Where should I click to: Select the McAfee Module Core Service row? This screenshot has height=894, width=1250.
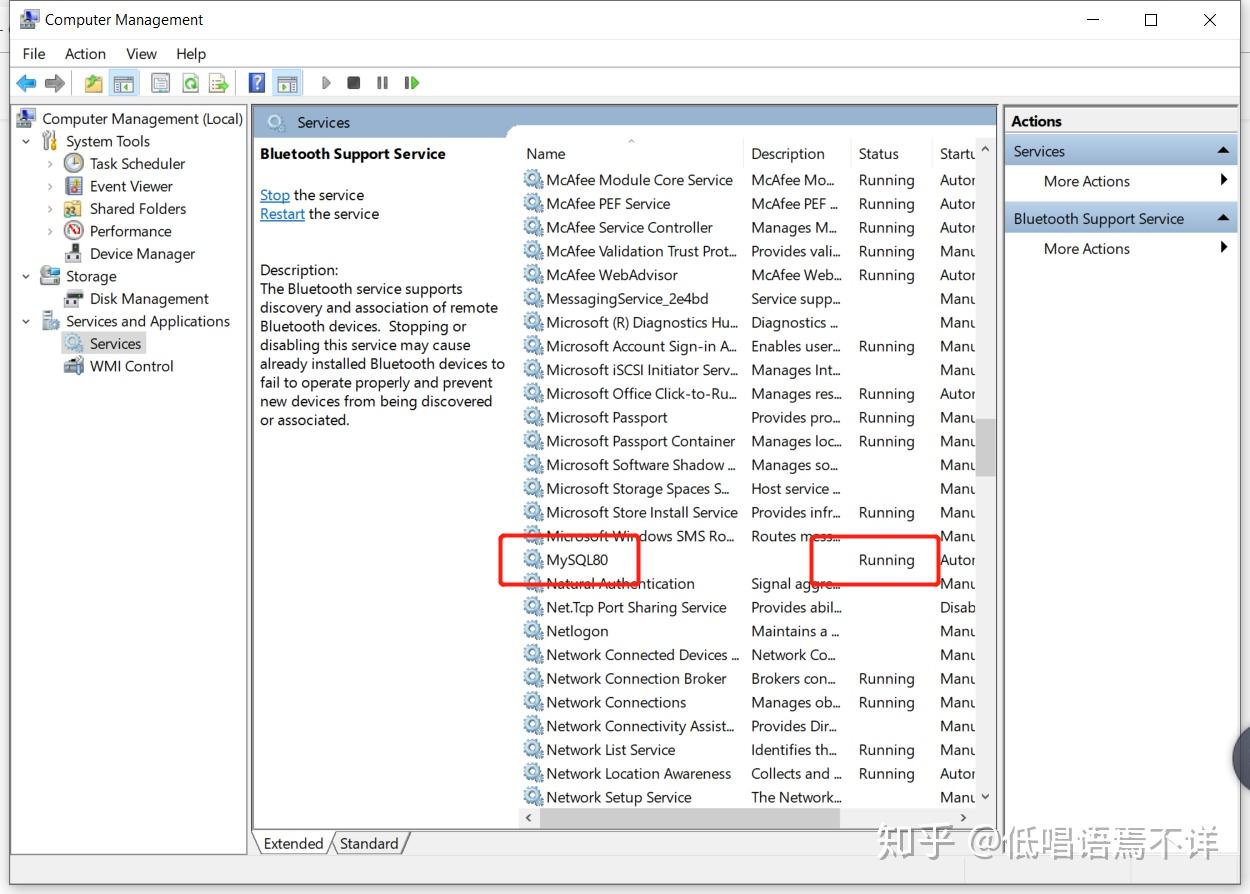pos(748,180)
